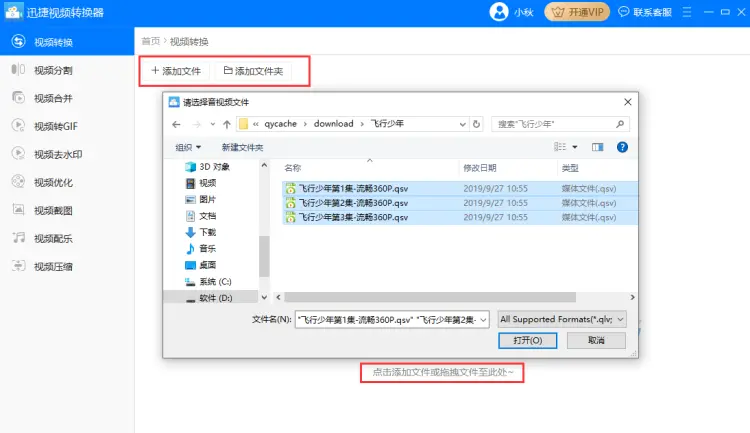Viewport: 750px width, 433px height.
Task: Select 系统 (C:) drive
Action: point(209,281)
